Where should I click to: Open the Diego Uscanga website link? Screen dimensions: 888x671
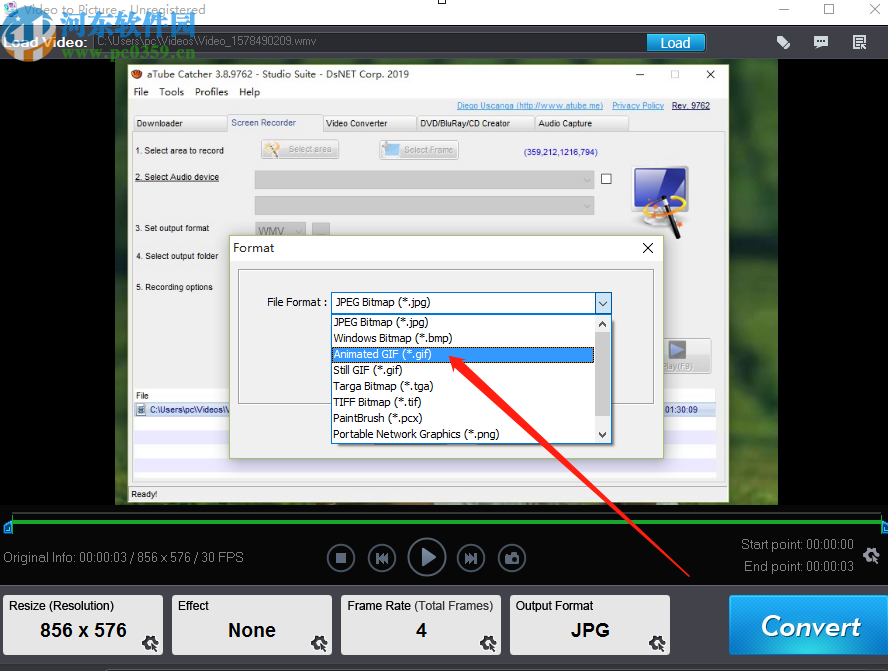[530, 106]
